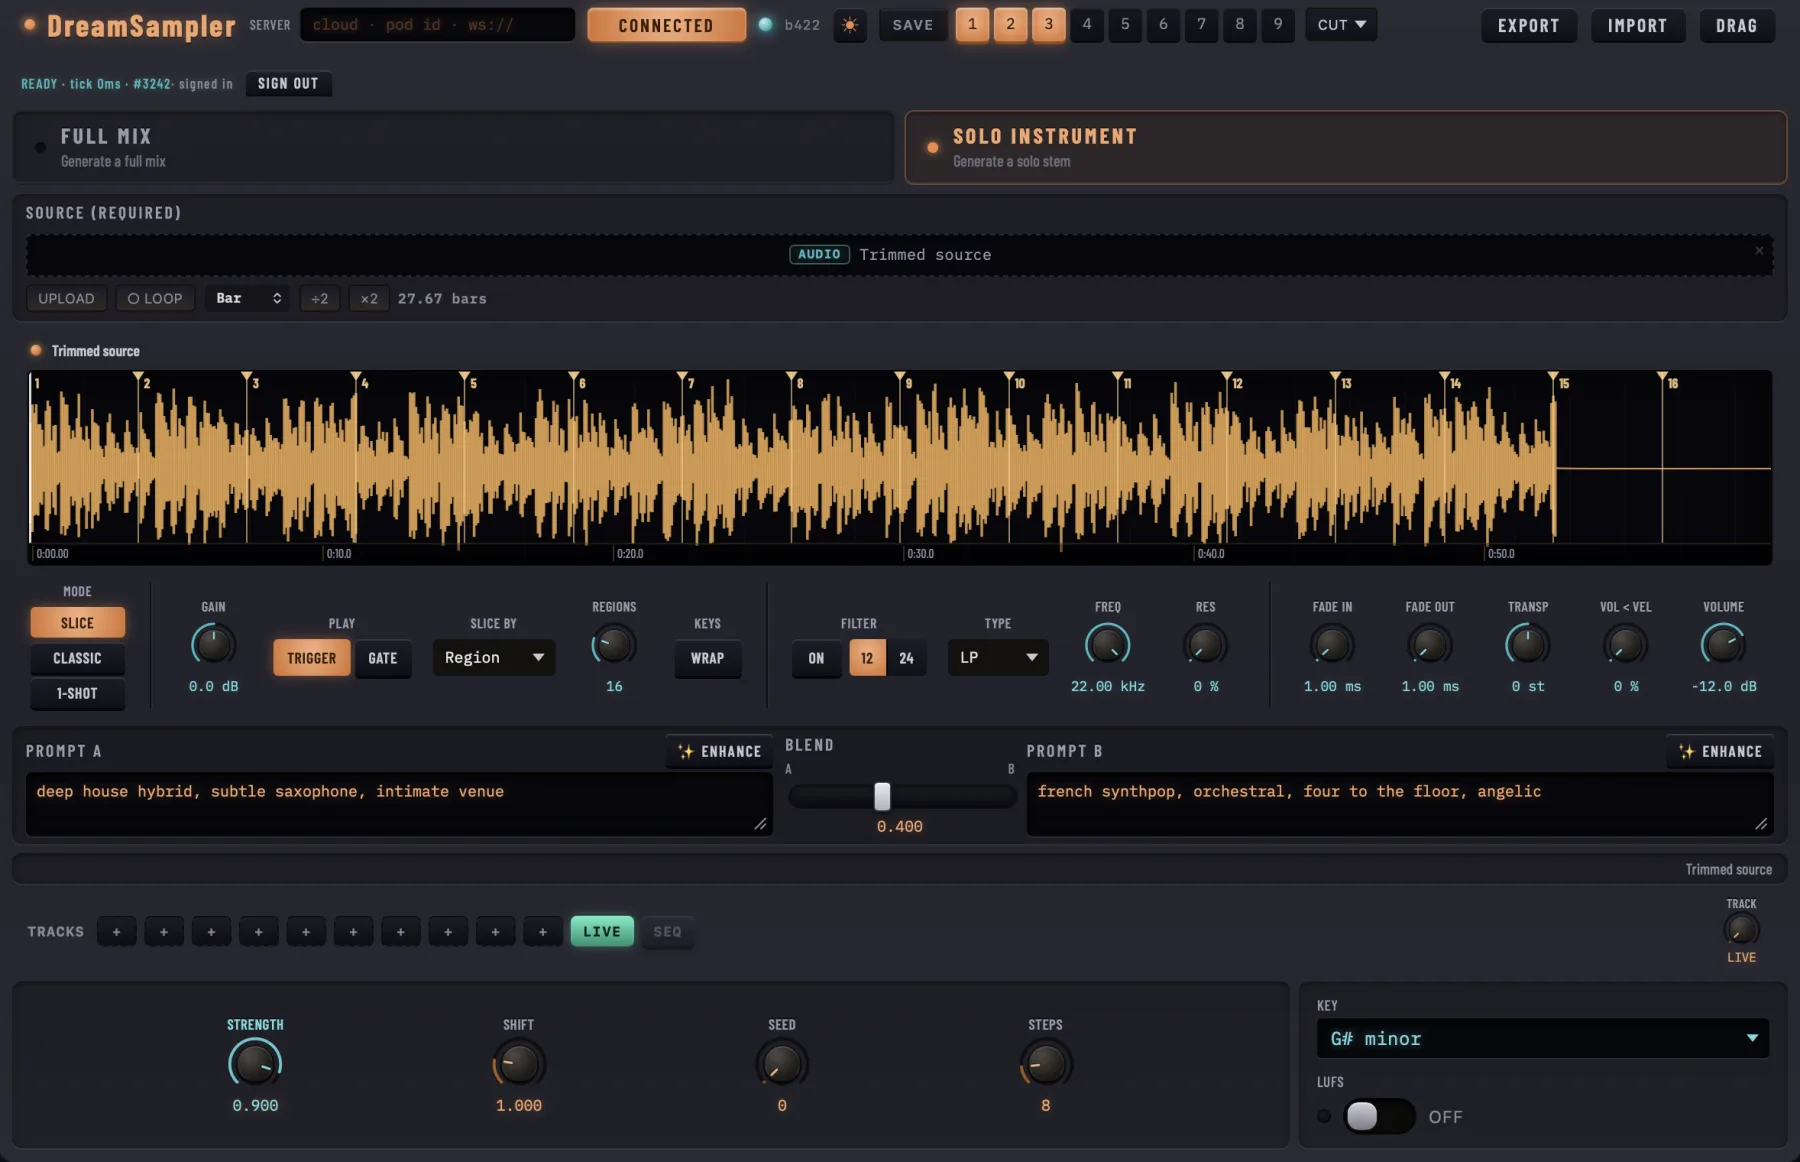Click the IMPORT button
1800x1162 pixels.
point(1637,25)
